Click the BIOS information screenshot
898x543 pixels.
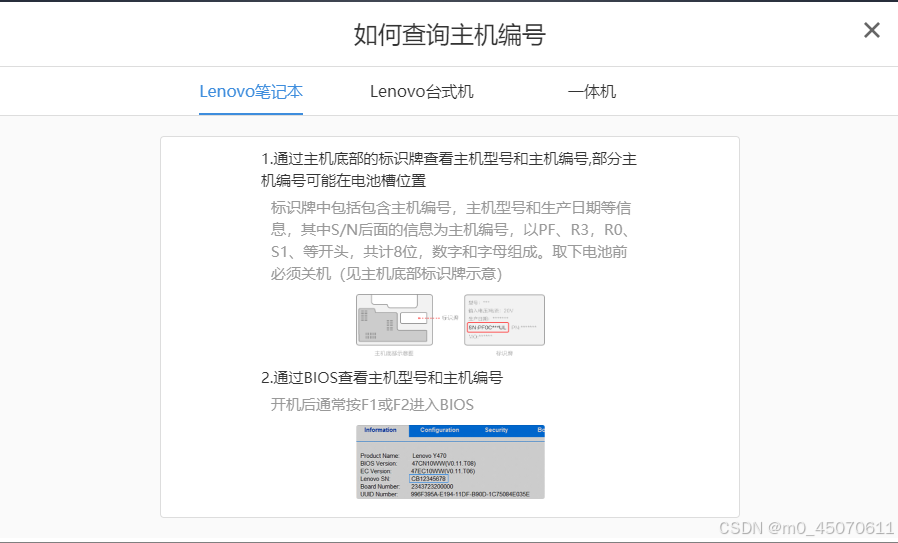pyautogui.click(x=450, y=462)
